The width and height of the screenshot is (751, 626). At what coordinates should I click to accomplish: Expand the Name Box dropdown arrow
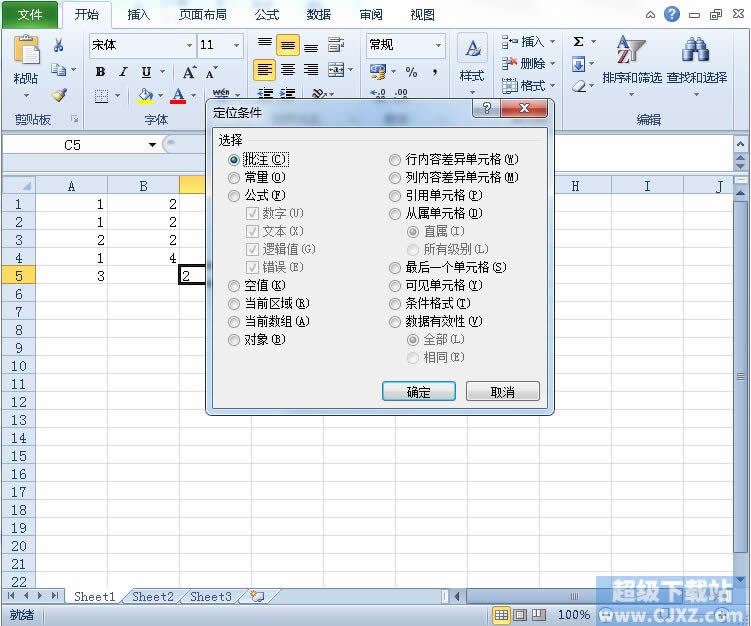tap(152, 145)
